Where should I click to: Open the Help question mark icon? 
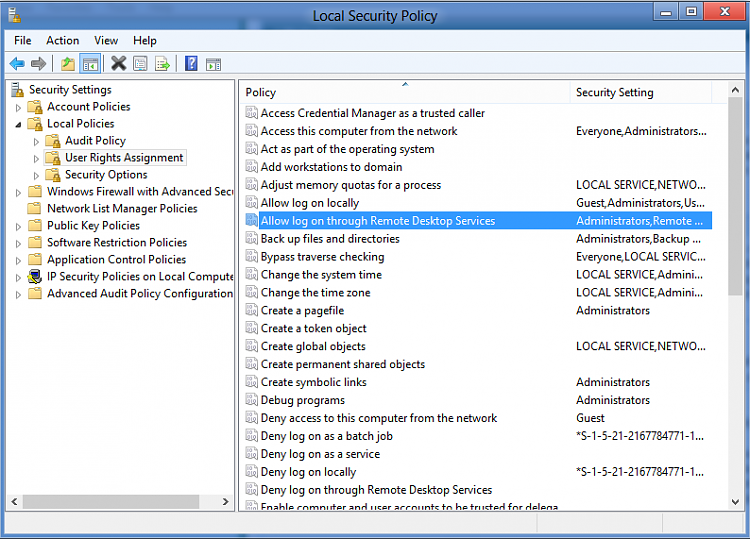tap(191, 63)
